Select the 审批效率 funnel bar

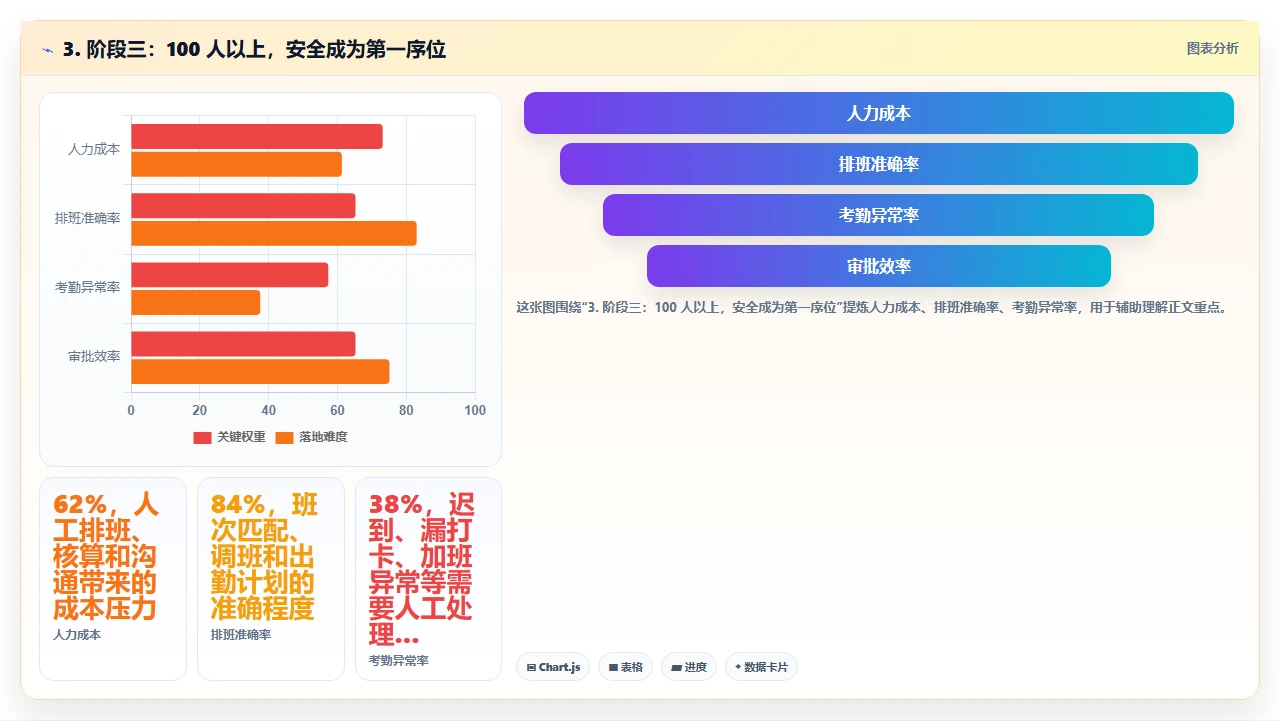(878, 266)
